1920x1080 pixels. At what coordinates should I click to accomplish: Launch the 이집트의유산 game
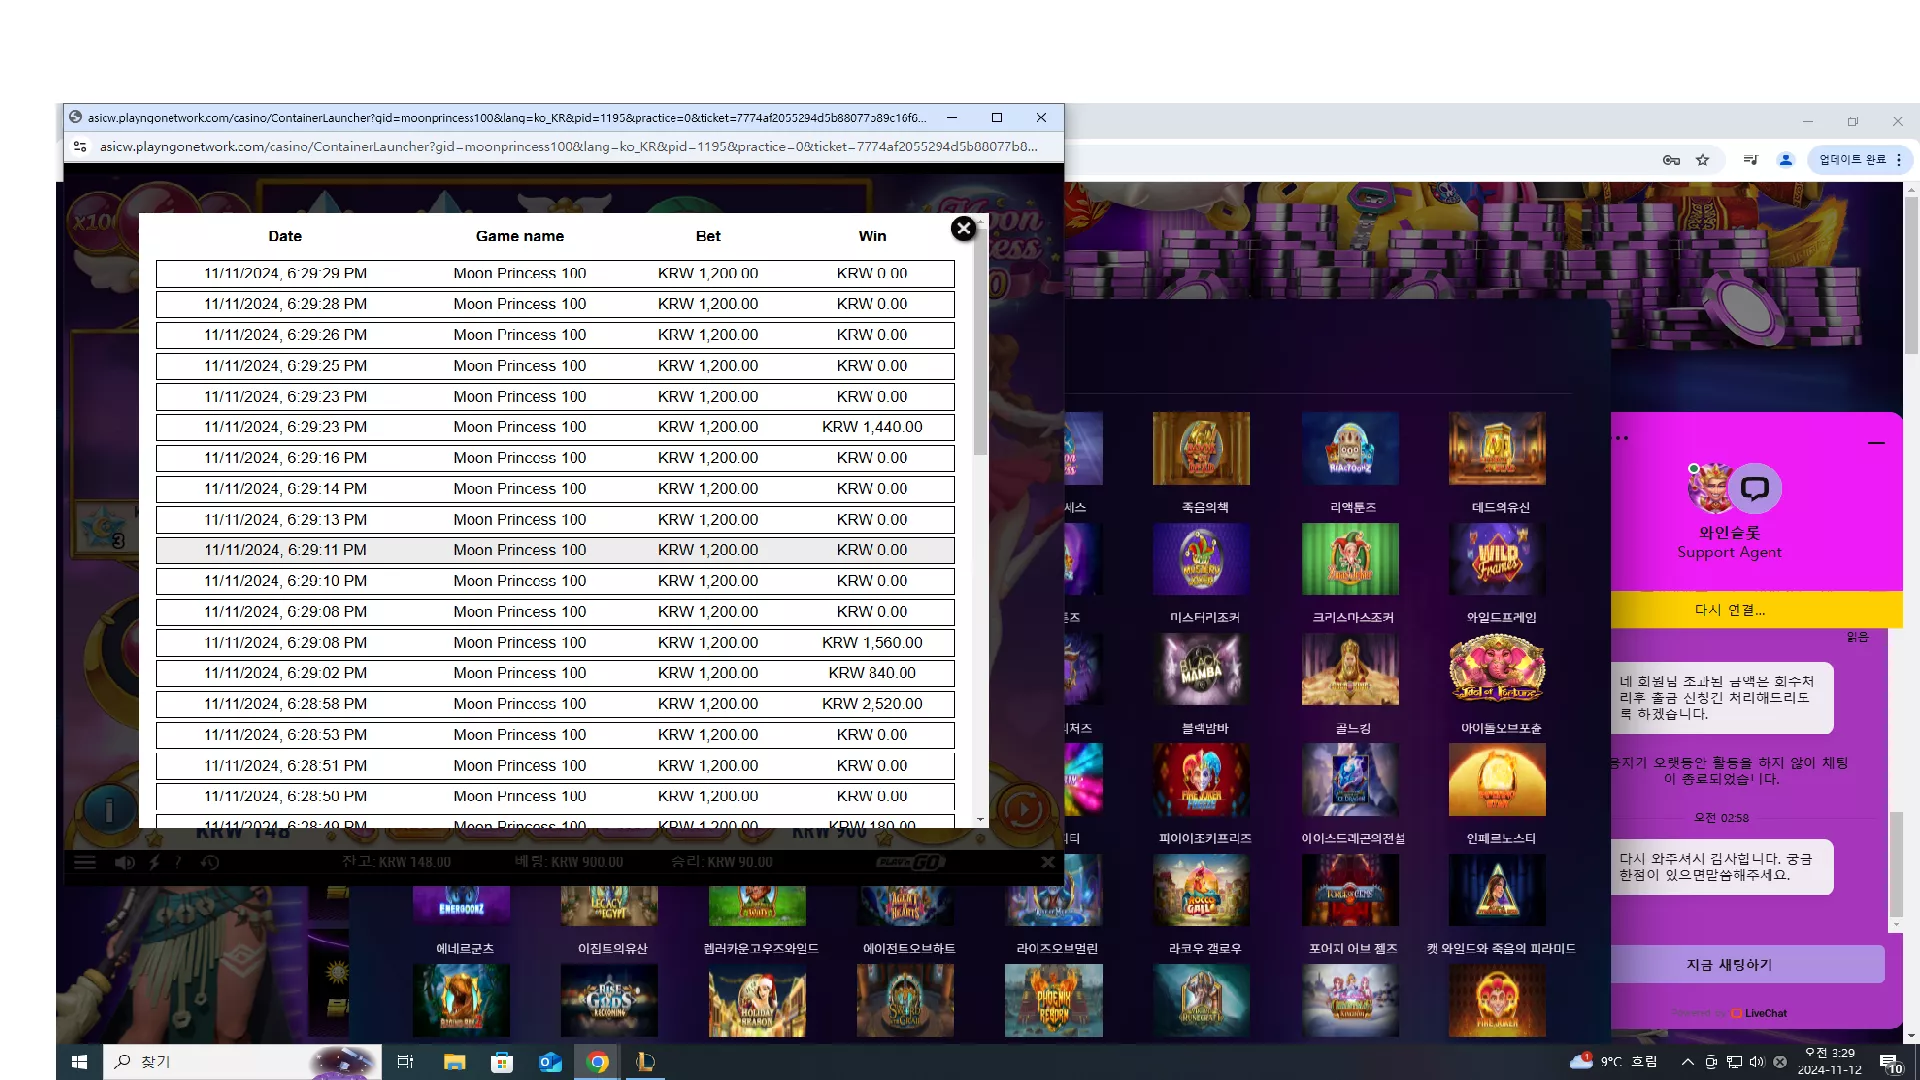pos(609,905)
